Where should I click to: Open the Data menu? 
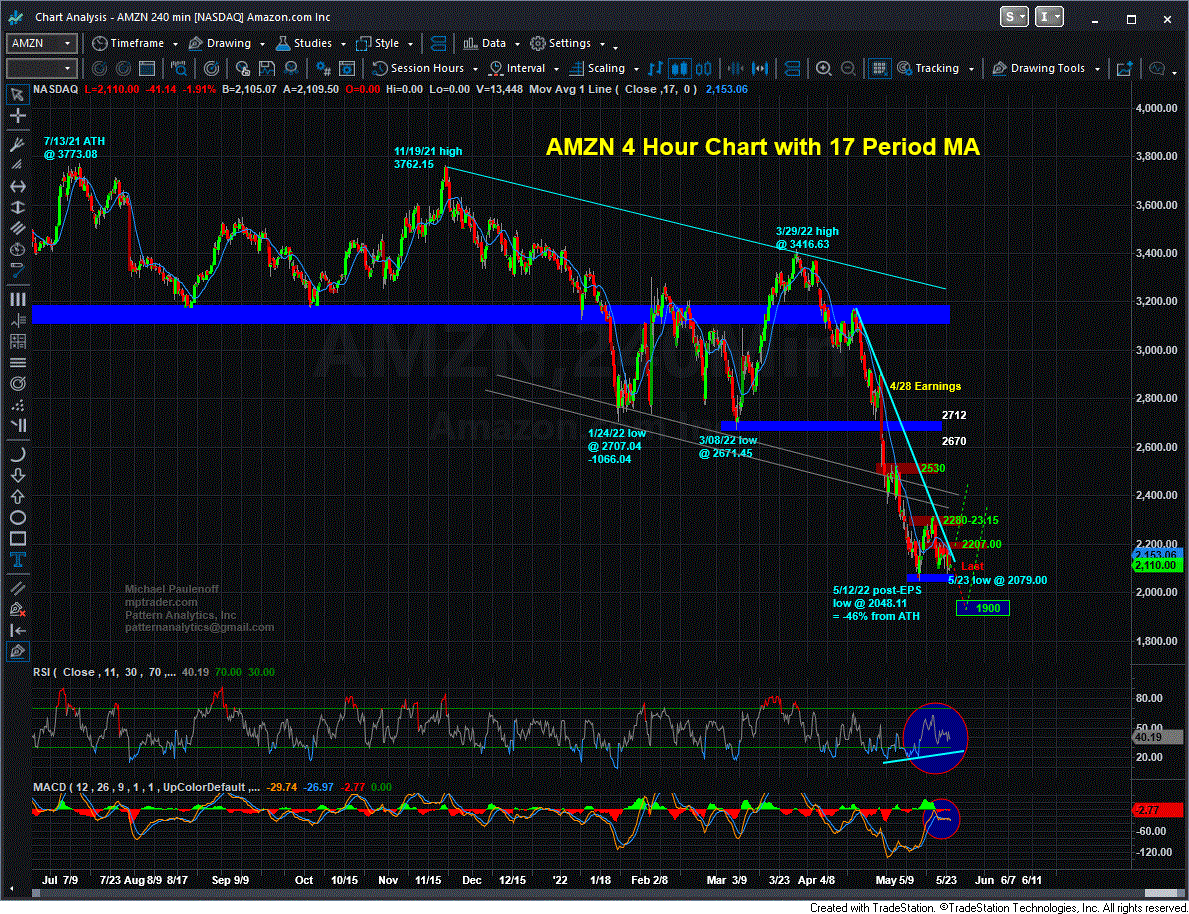click(x=491, y=43)
